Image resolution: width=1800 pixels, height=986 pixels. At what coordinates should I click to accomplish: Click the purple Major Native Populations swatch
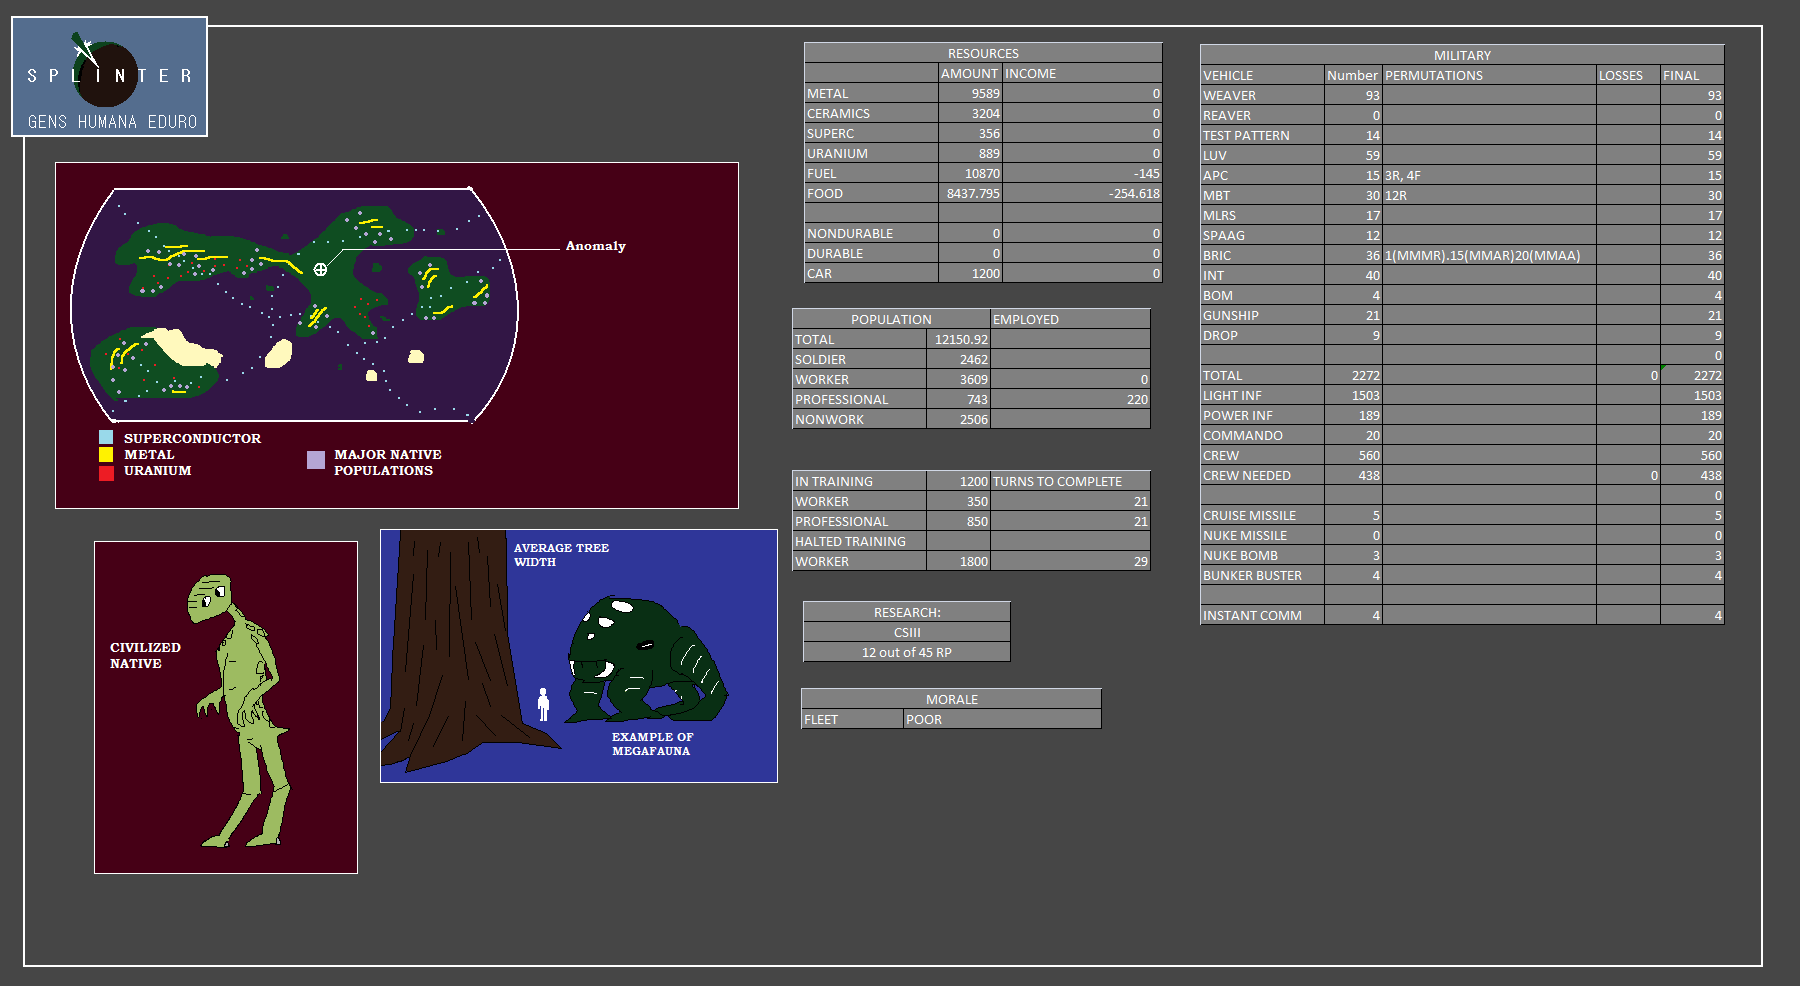pyautogui.click(x=316, y=460)
